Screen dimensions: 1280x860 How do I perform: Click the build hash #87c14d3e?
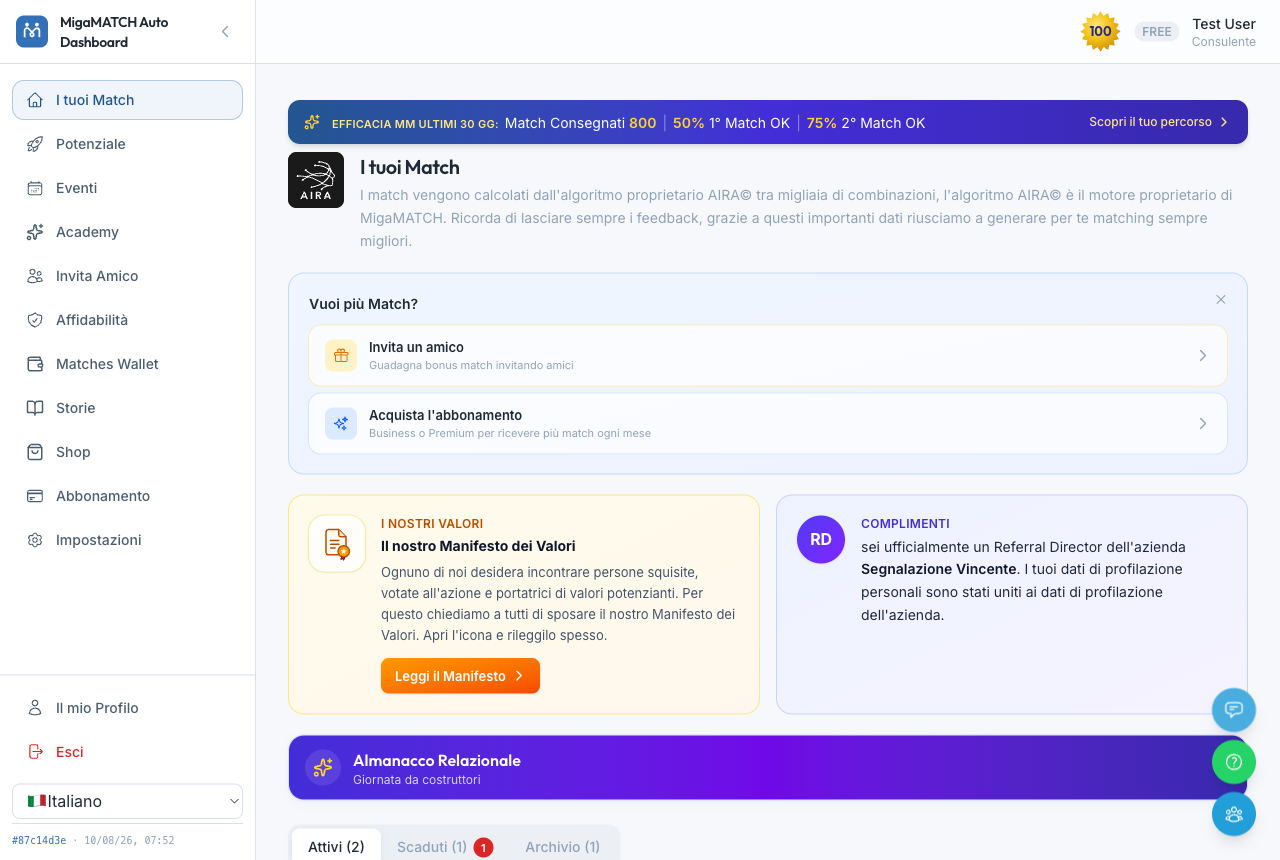(x=39, y=840)
